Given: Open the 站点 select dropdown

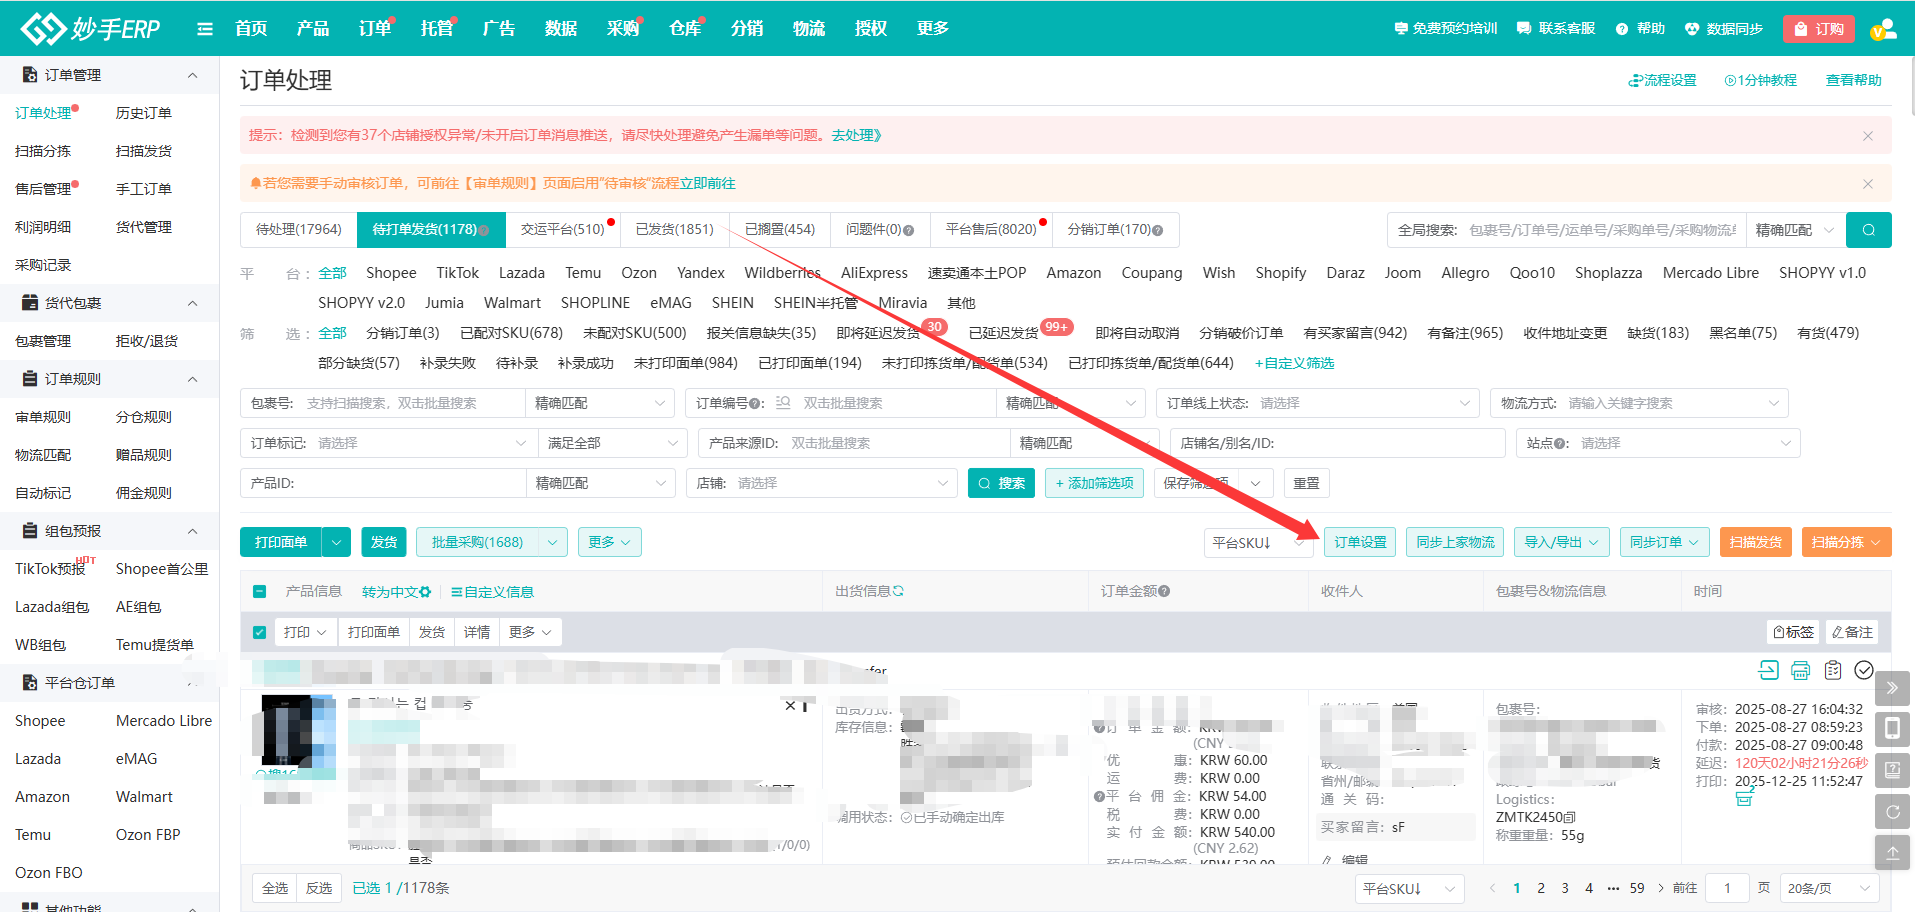Looking at the screenshot, I should tap(1658, 443).
